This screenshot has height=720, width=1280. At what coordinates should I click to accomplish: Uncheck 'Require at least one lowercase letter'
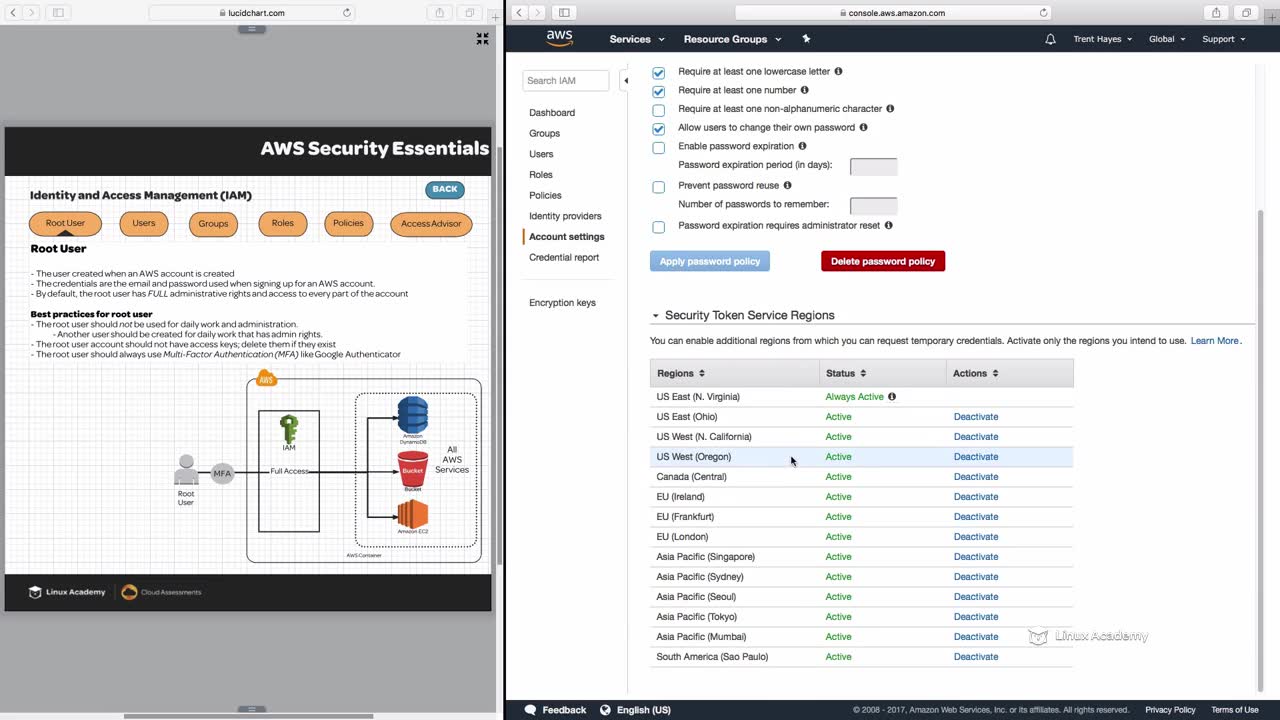(x=658, y=73)
